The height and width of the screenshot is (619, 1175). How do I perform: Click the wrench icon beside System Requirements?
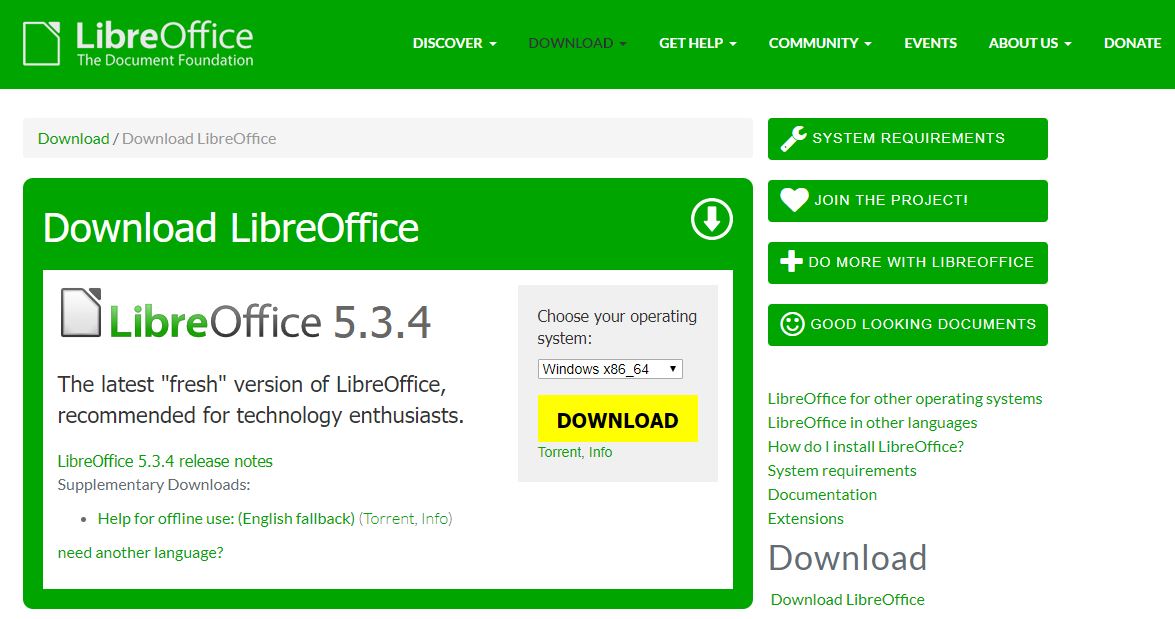pyautogui.click(x=793, y=139)
